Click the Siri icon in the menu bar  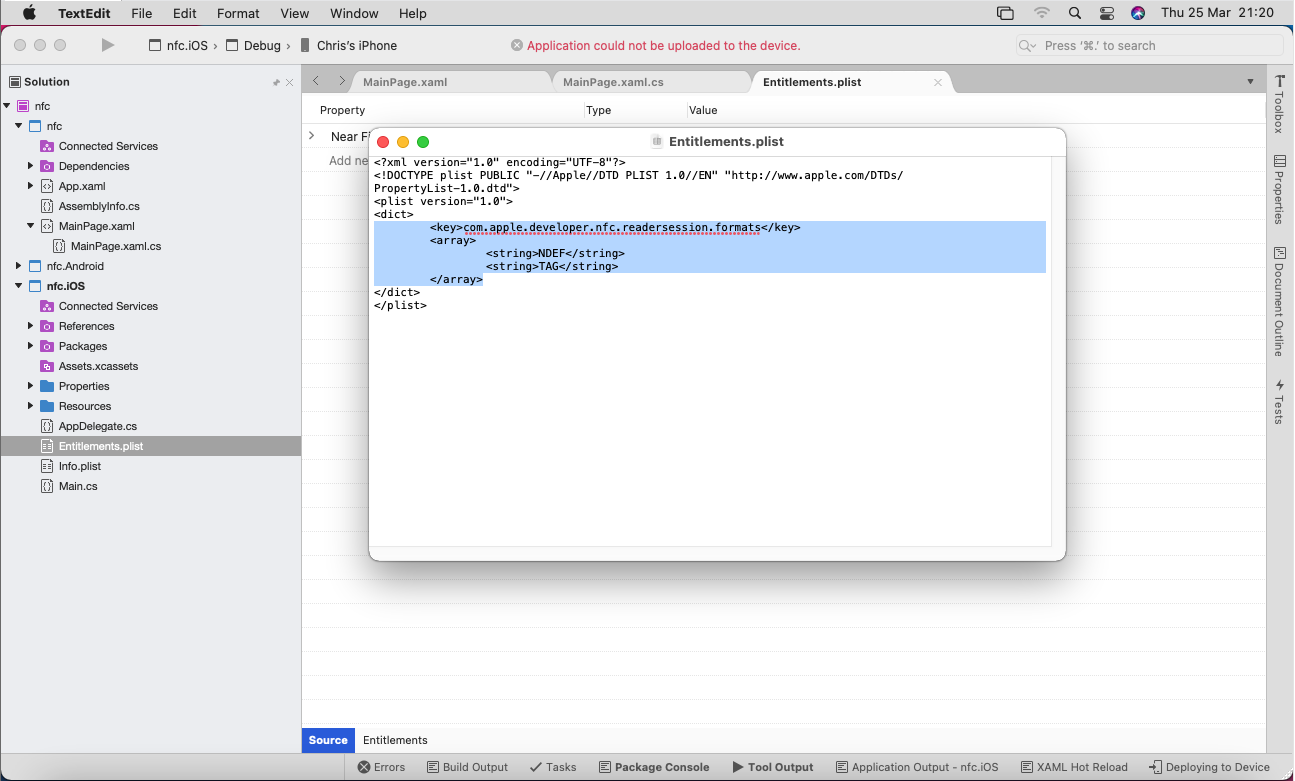coord(1138,13)
